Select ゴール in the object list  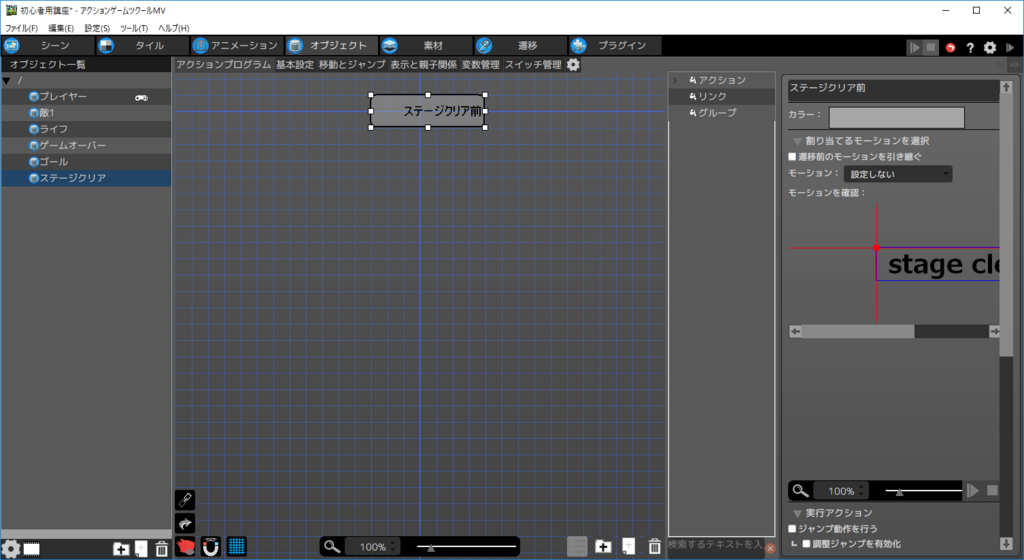[x=86, y=162]
